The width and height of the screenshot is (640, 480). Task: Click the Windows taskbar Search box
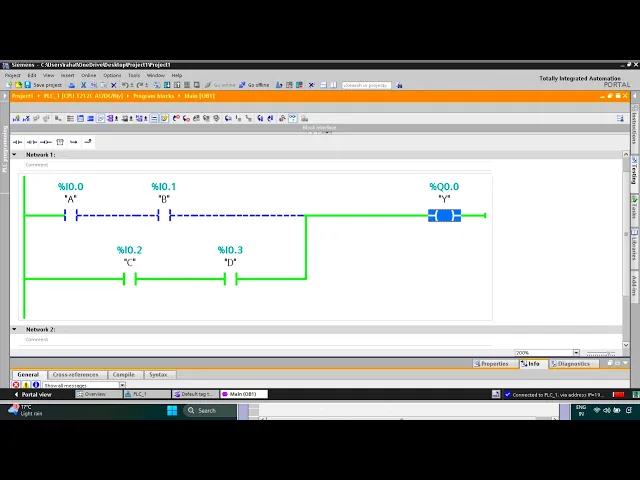click(209, 411)
